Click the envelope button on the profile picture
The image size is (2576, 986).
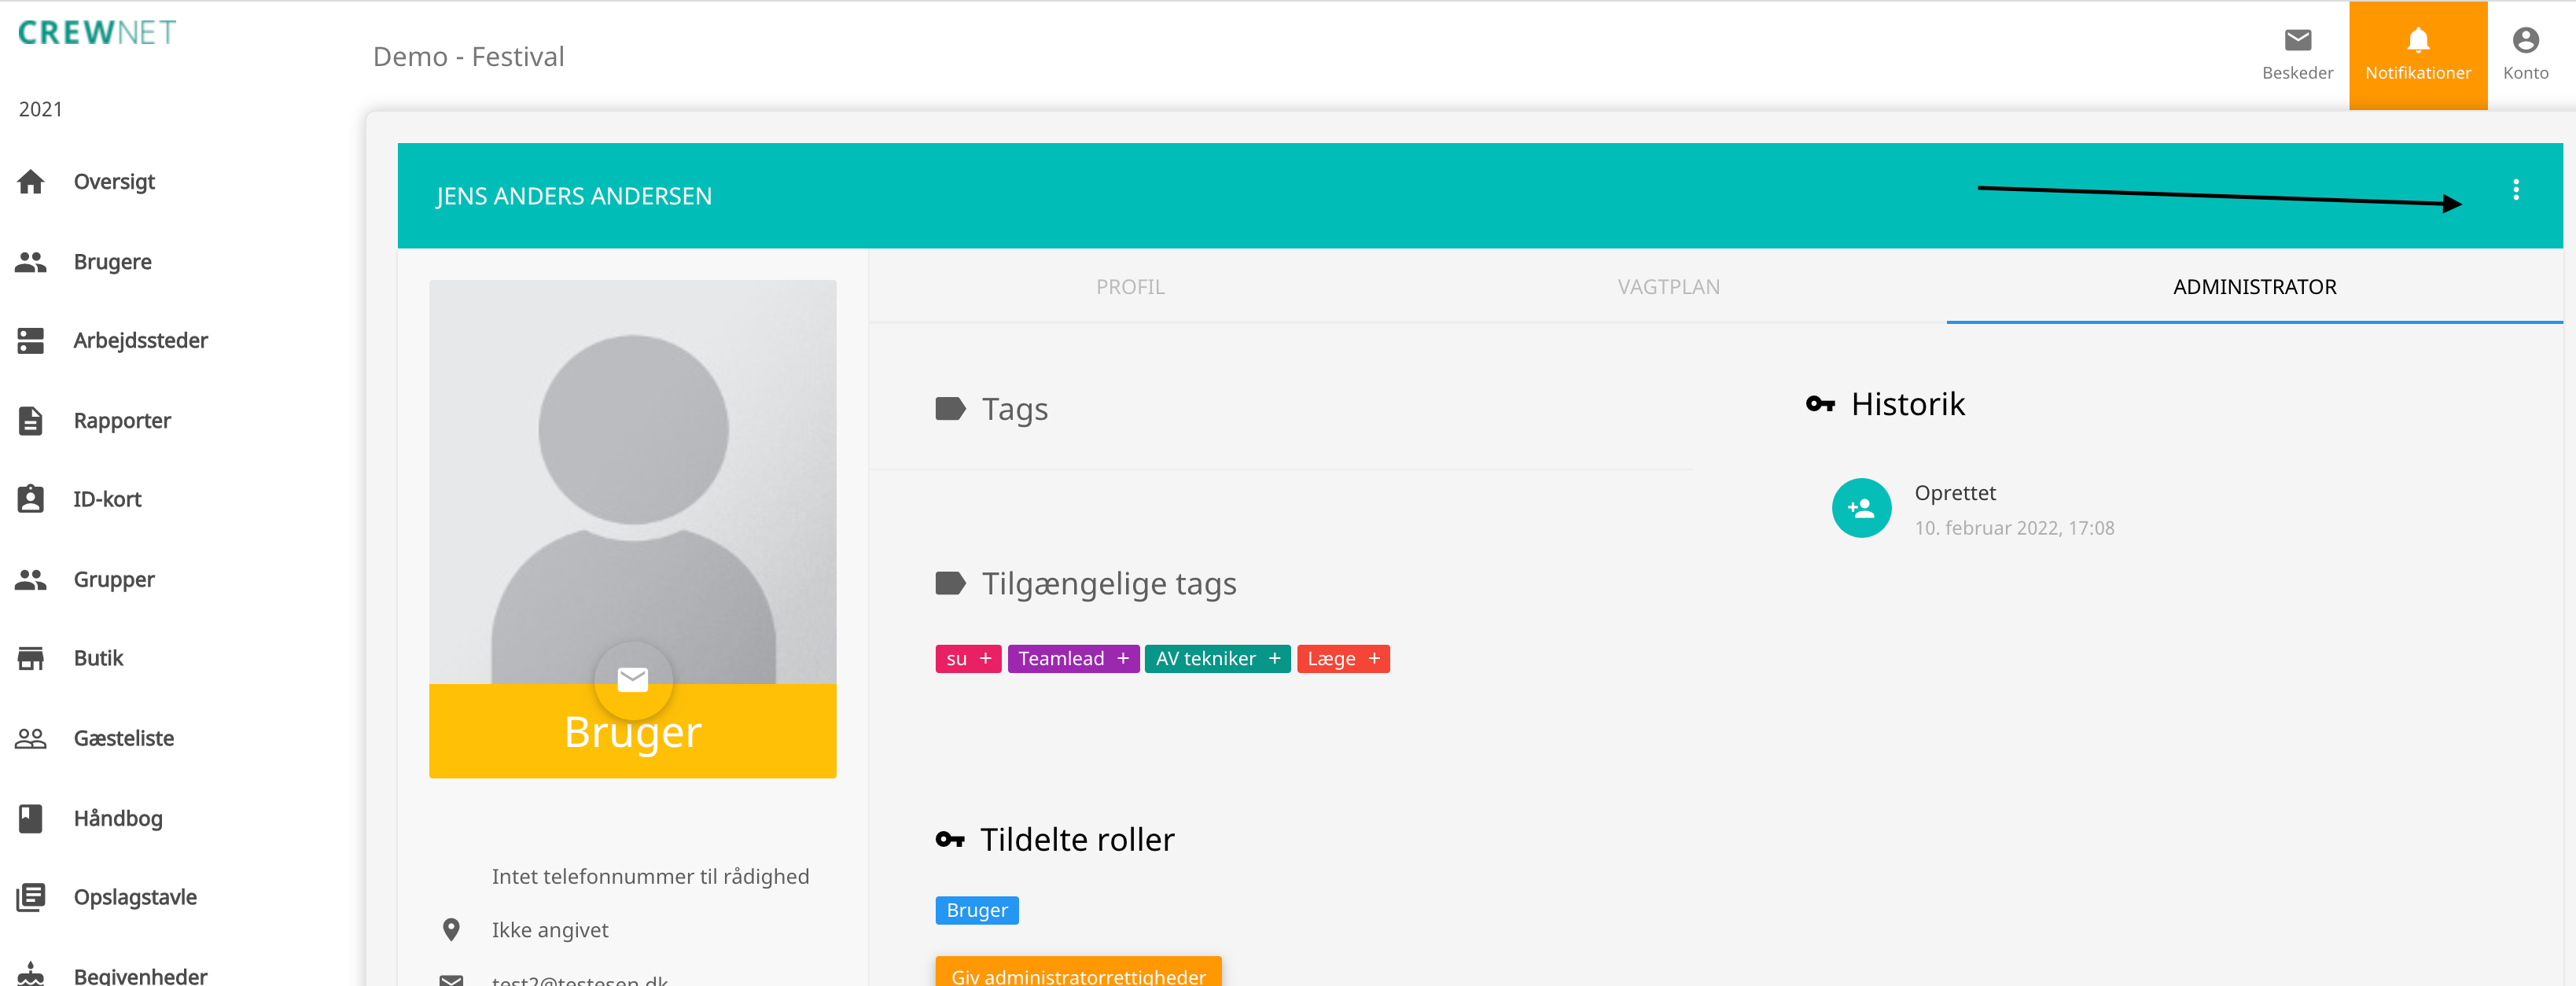point(633,680)
